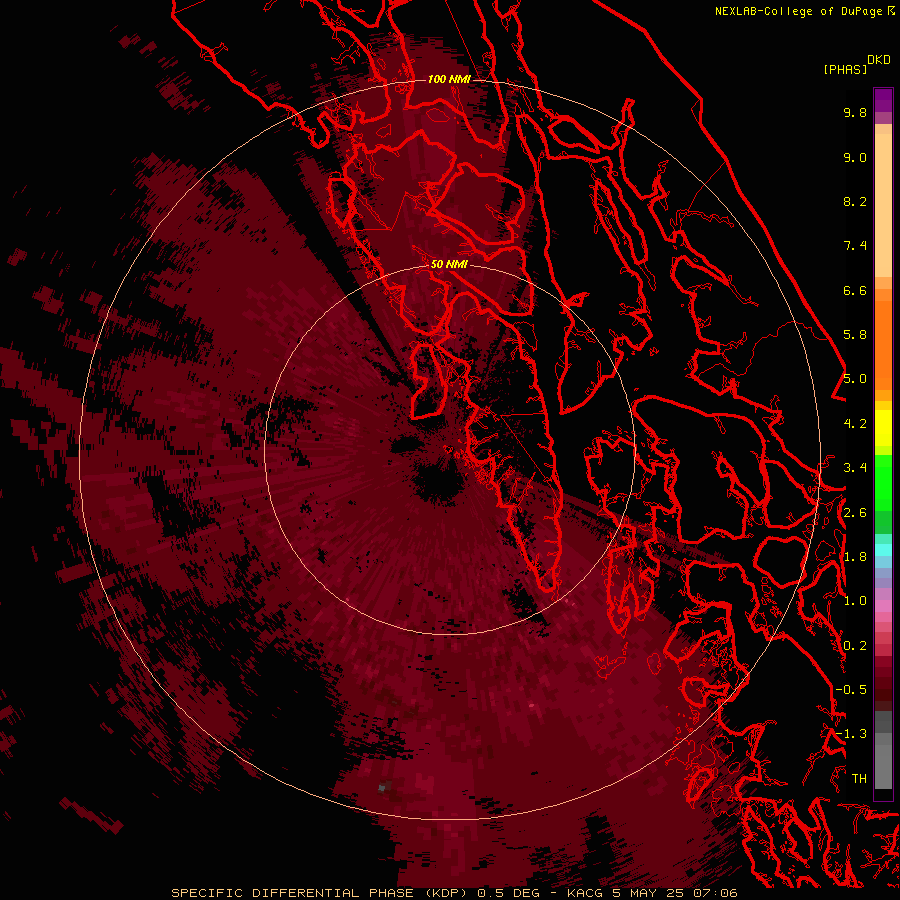Click the 5.0 scale value
The width and height of the screenshot is (900, 900).
click(x=855, y=379)
